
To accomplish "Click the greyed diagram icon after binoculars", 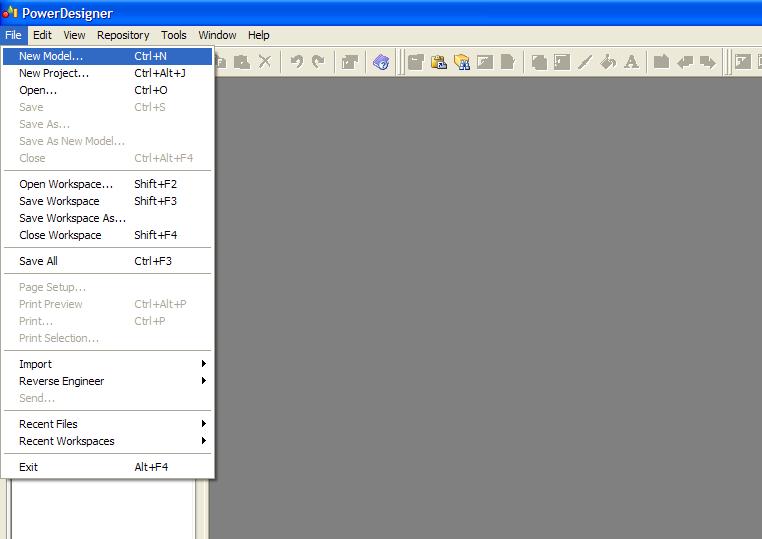I will point(485,62).
